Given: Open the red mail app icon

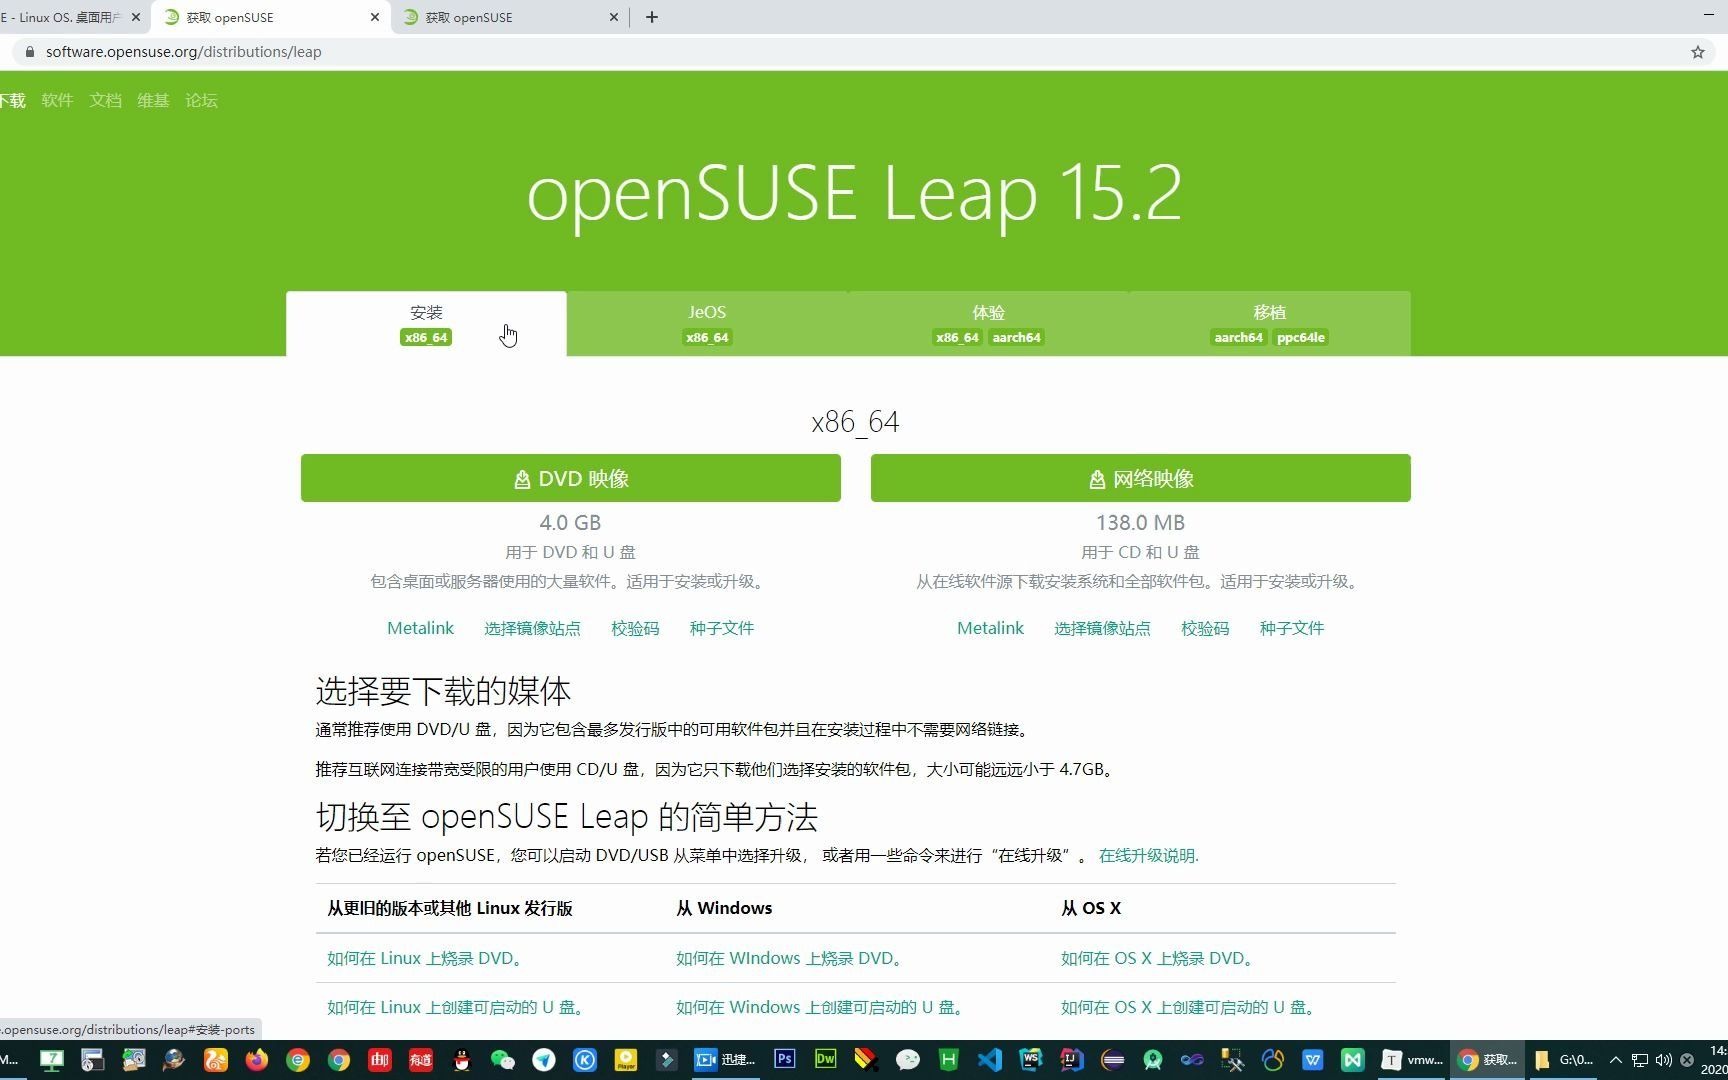Looking at the screenshot, I should click(x=380, y=1060).
